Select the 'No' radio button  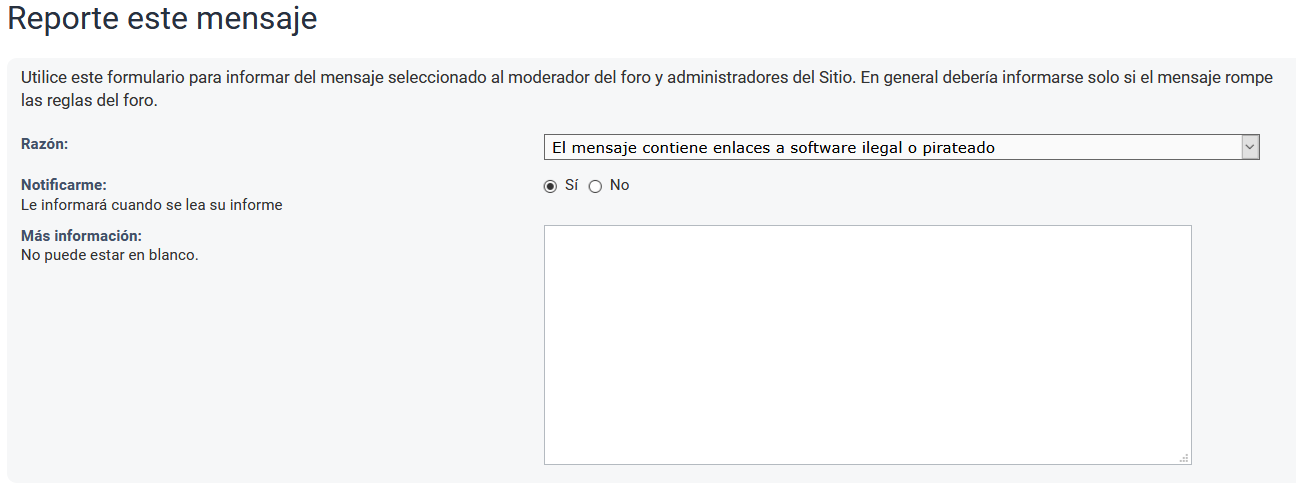click(x=595, y=186)
